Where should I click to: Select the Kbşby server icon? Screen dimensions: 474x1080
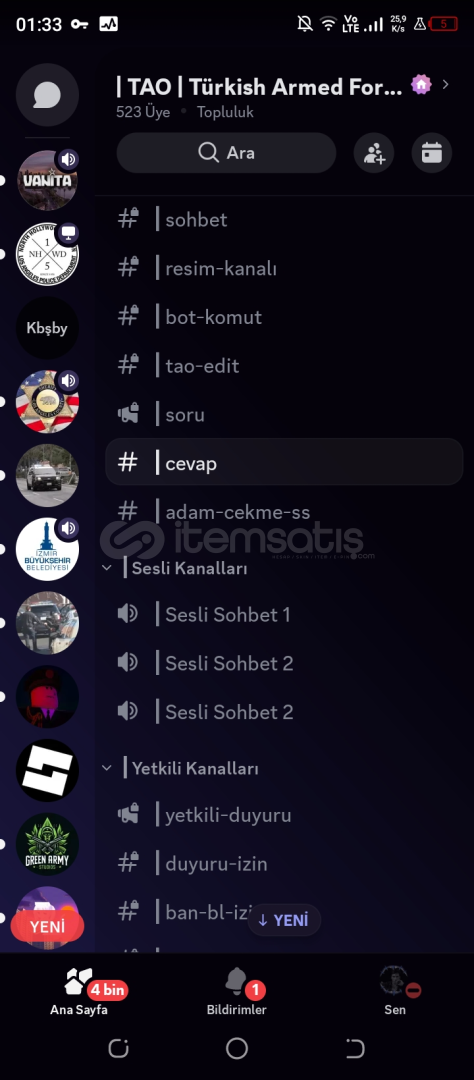tap(47, 328)
